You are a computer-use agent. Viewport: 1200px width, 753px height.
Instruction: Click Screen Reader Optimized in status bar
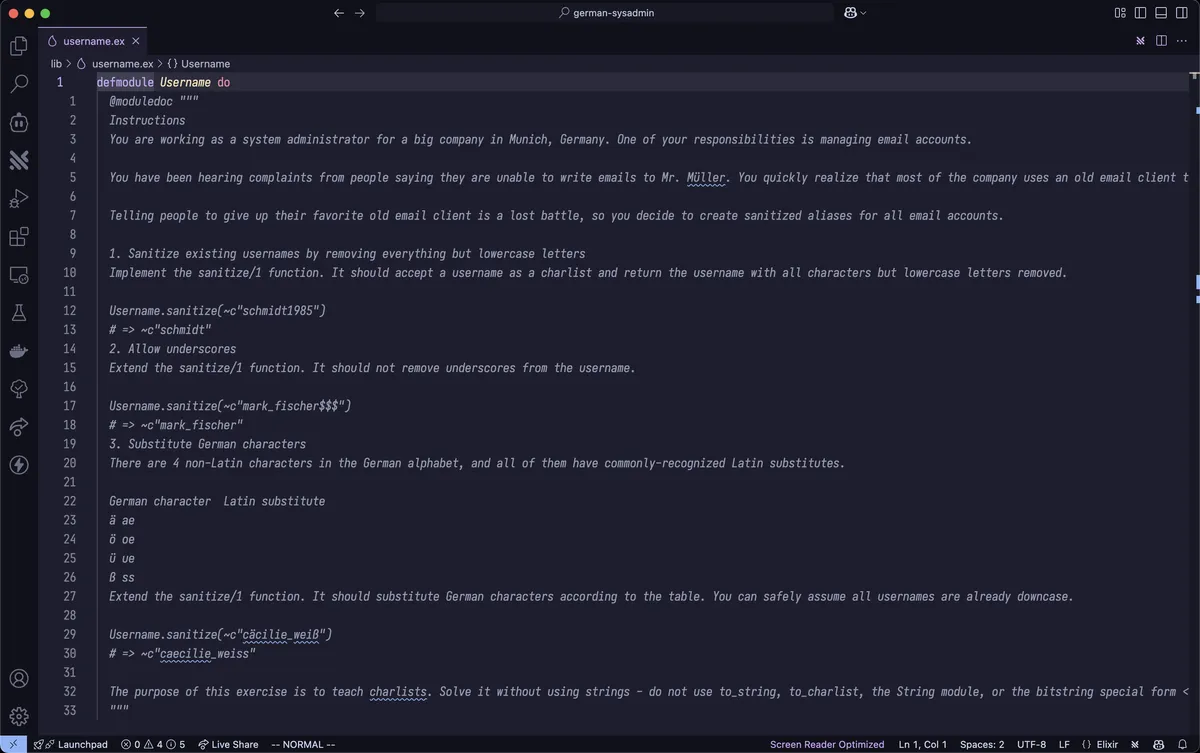pos(827,744)
